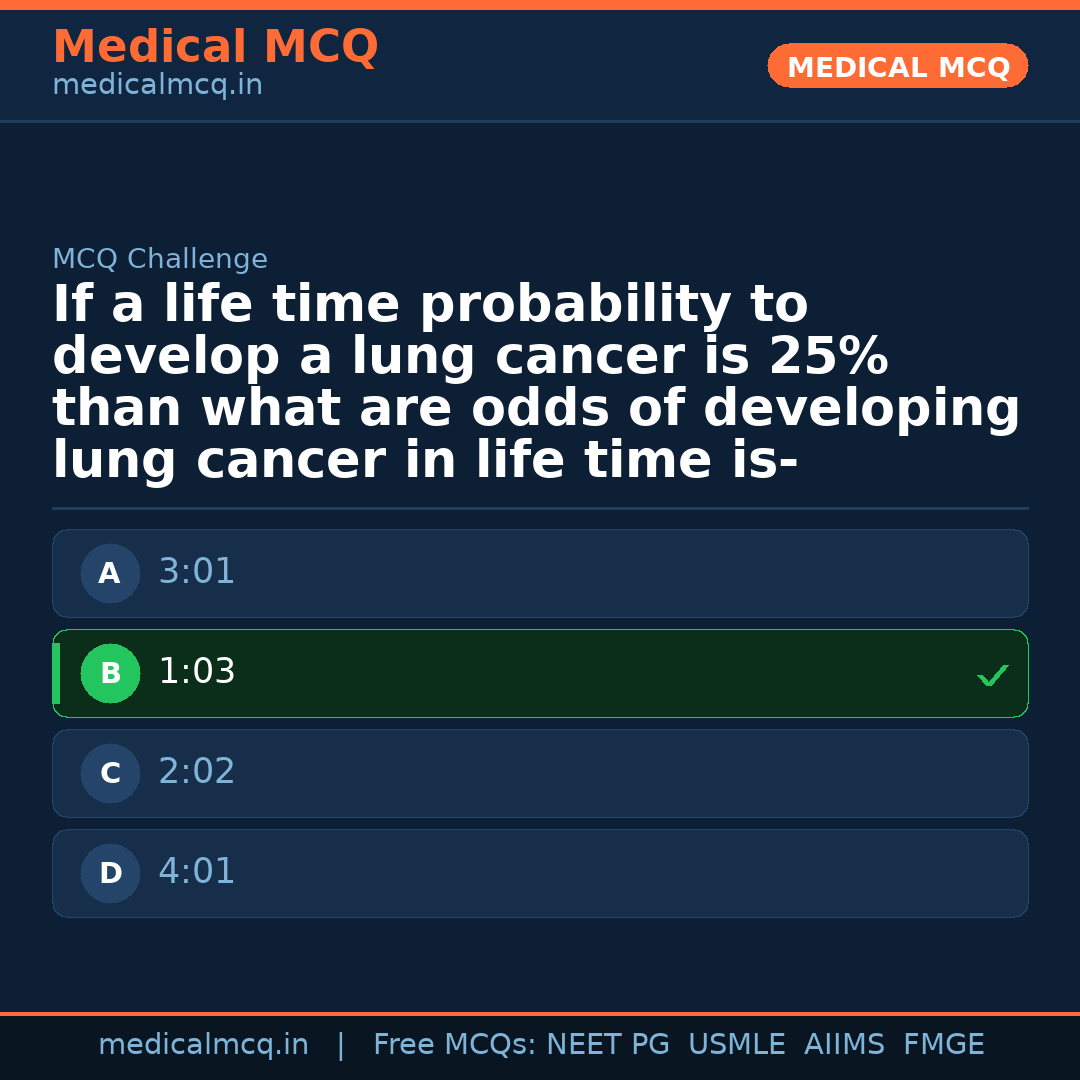Click the AIIMS footer label

(x=844, y=1045)
